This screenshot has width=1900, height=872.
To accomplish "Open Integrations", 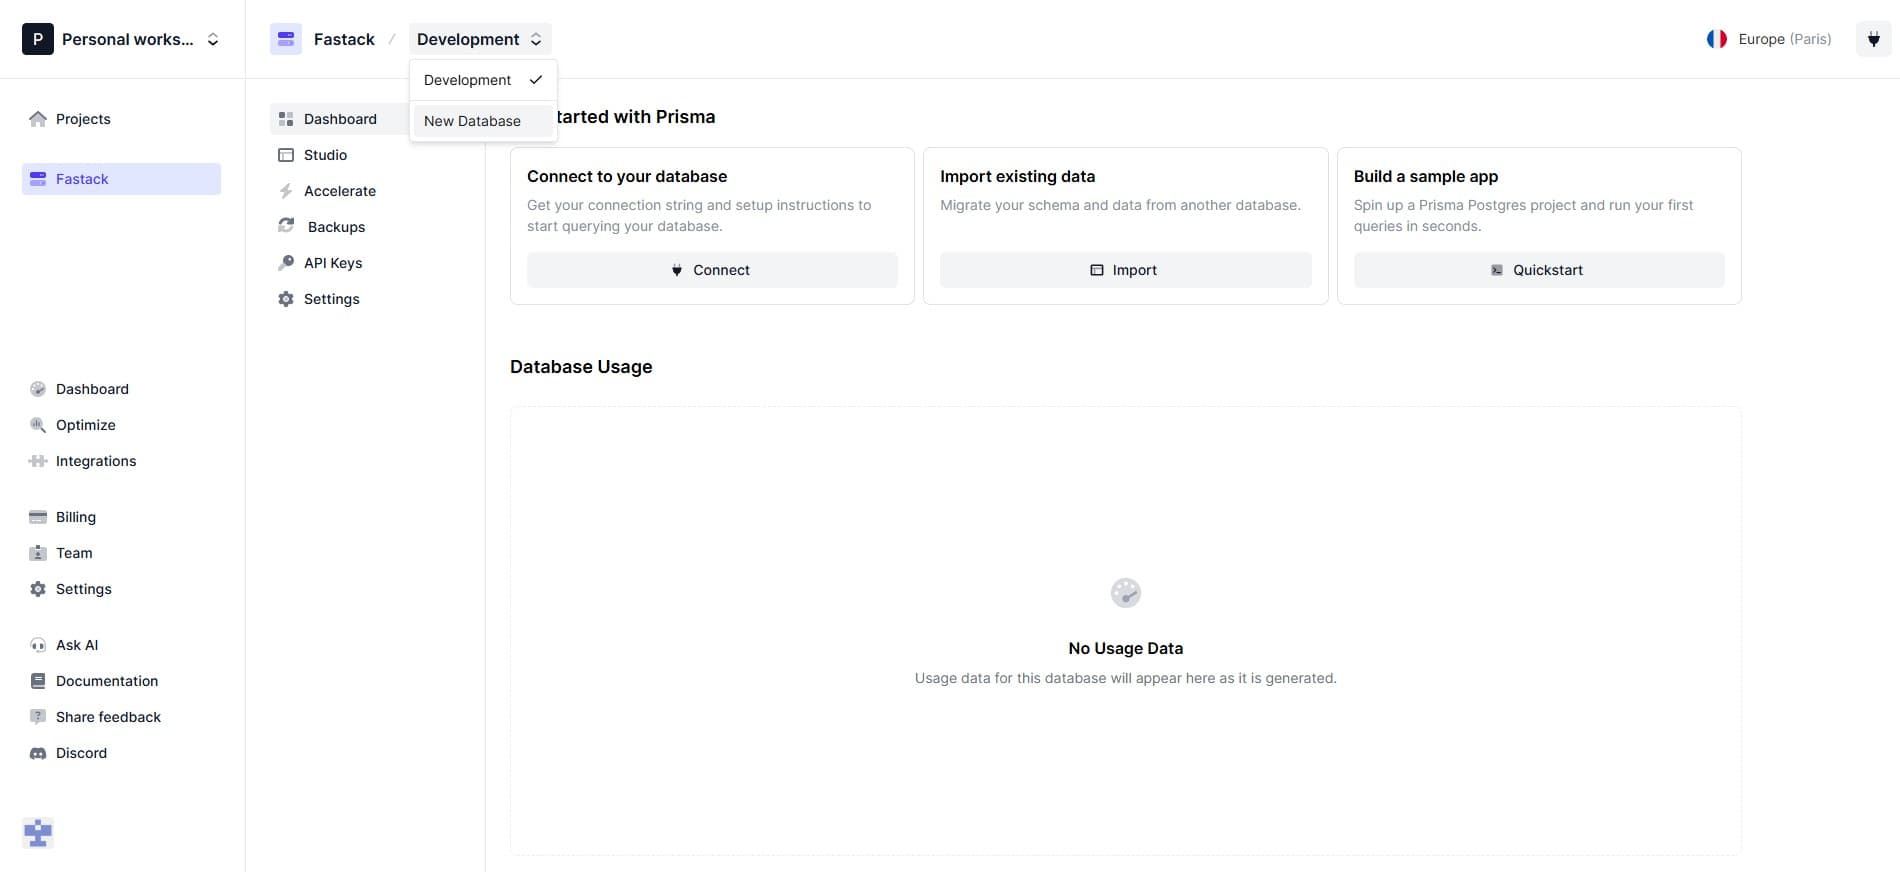I will (x=96, y=461).
